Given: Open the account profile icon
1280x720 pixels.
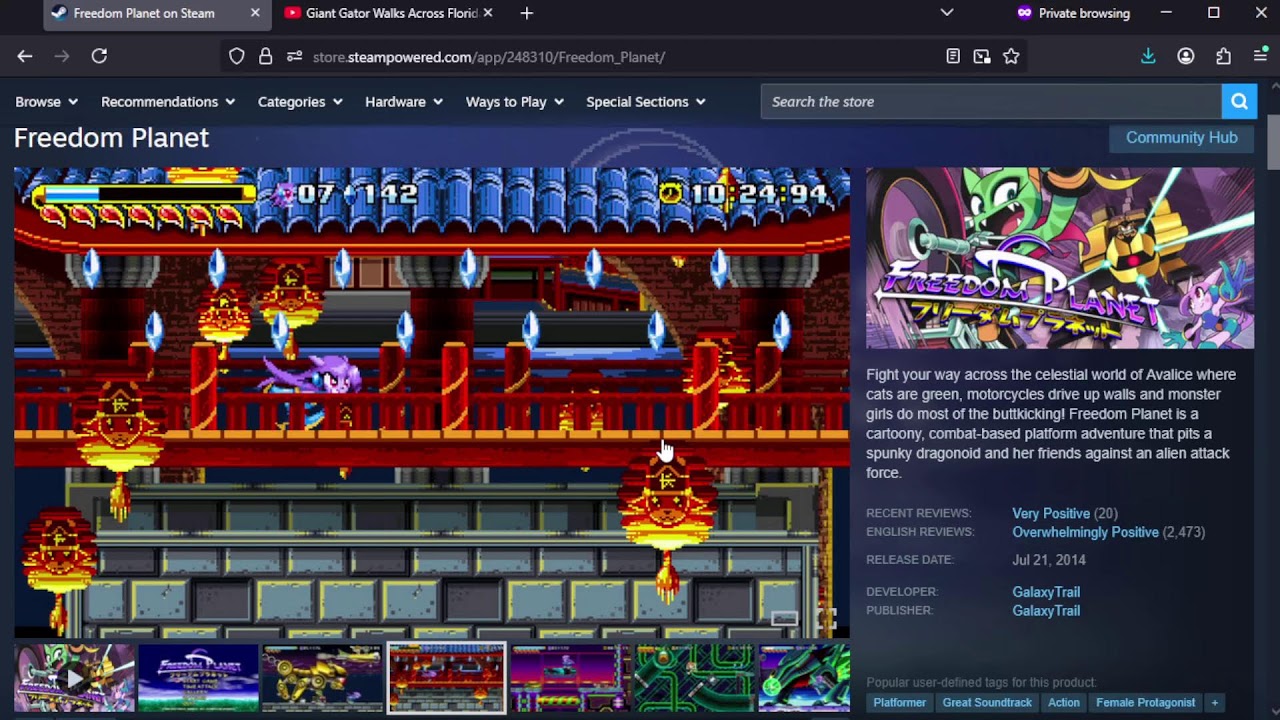Looking at the screenshot, I should click(1186, 57).
